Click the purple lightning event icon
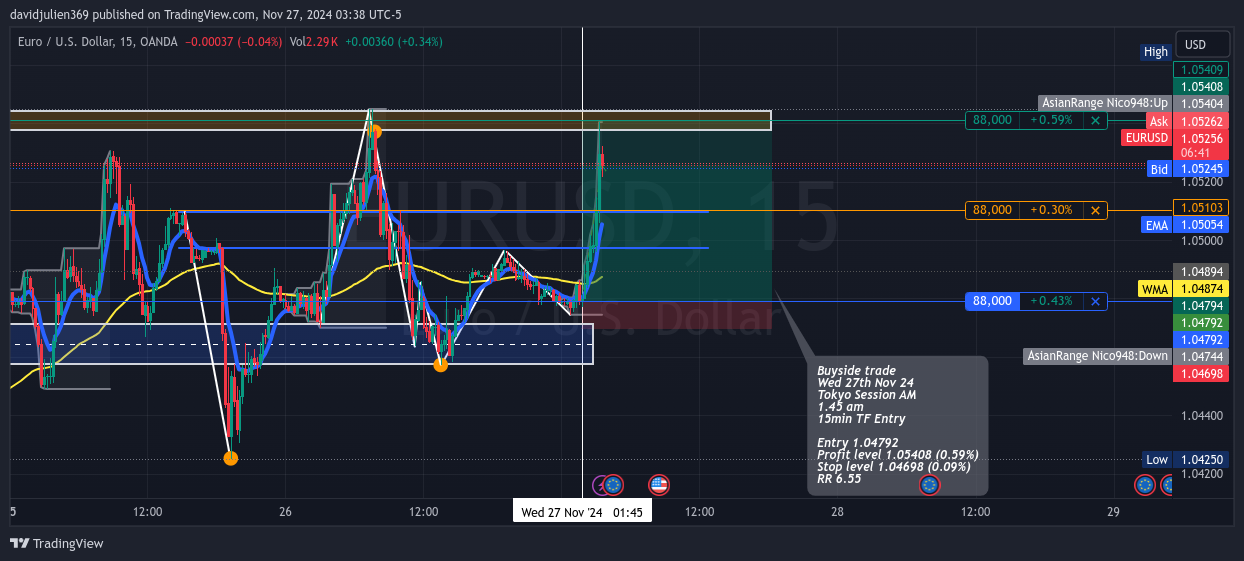The width and height of the screenshot is (1244, 561). click(x=601, y=485)
